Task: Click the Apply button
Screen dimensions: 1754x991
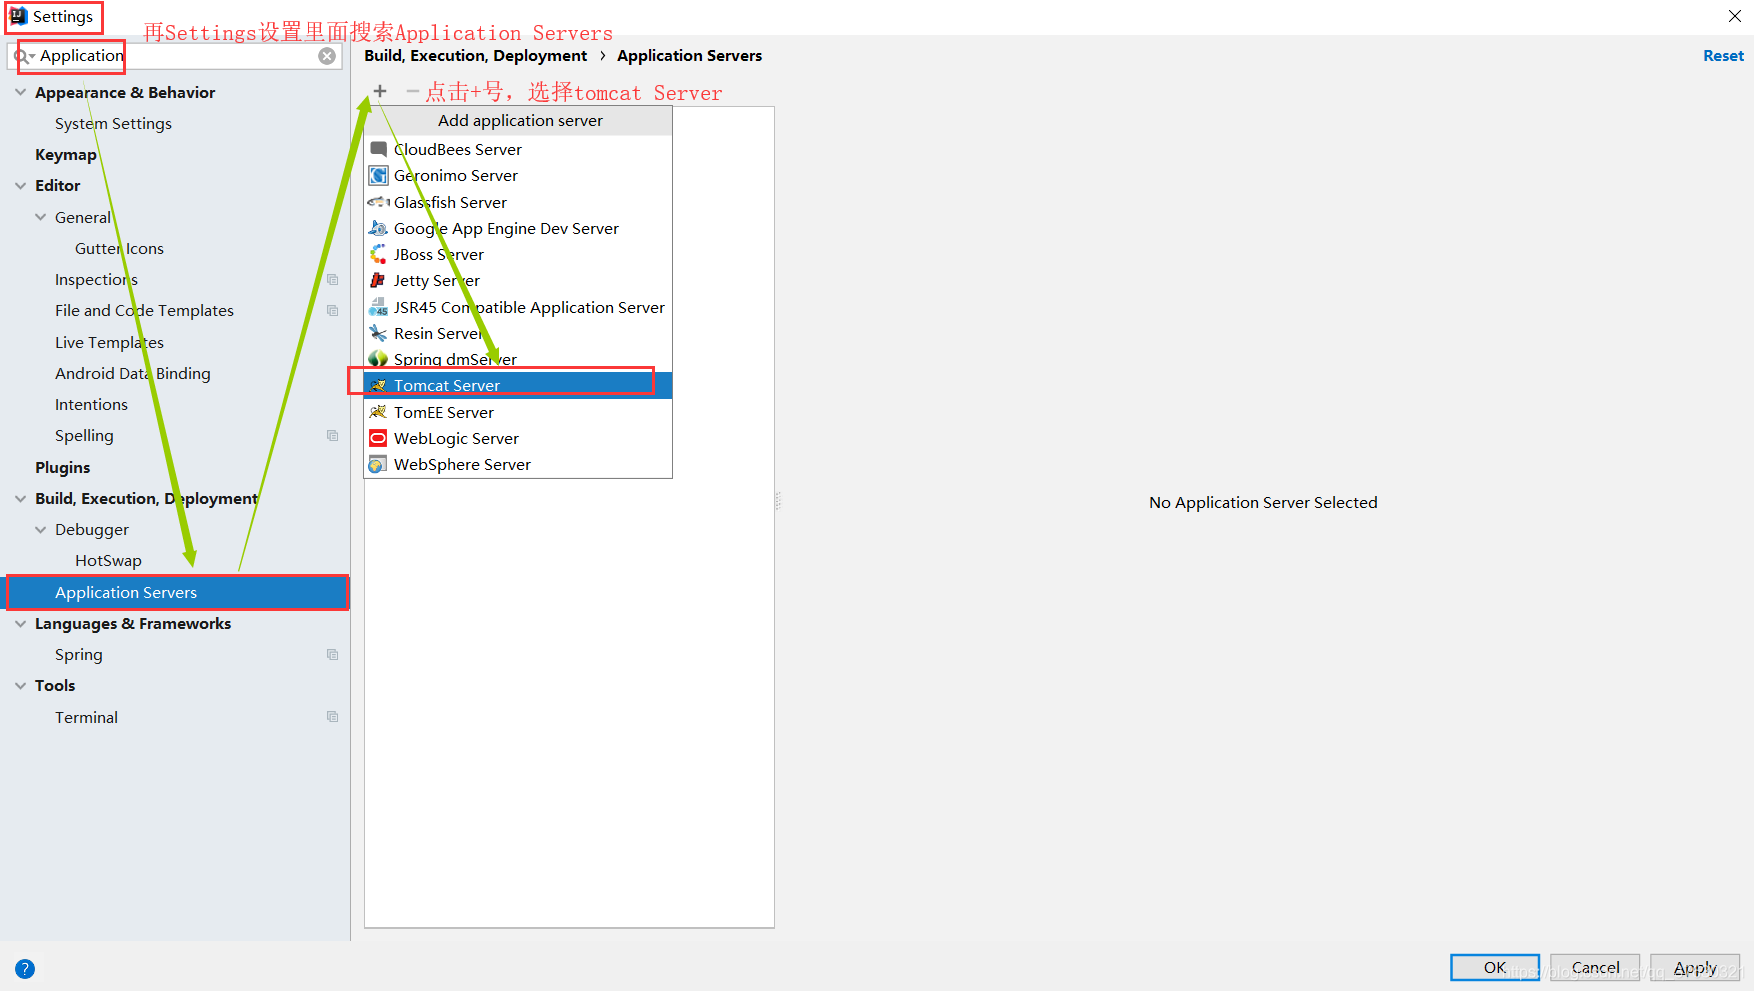Action: coord(1695,967)
